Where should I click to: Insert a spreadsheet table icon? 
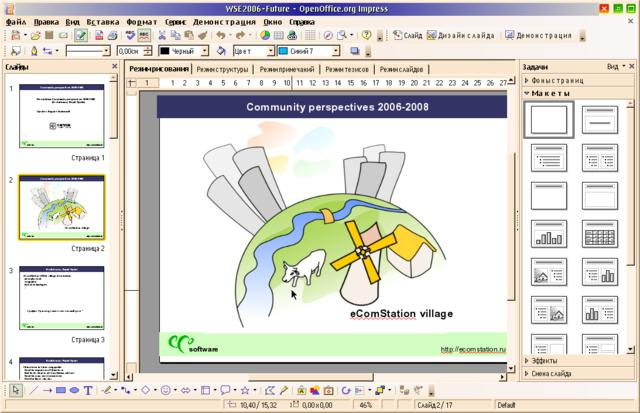pos(279,36)
